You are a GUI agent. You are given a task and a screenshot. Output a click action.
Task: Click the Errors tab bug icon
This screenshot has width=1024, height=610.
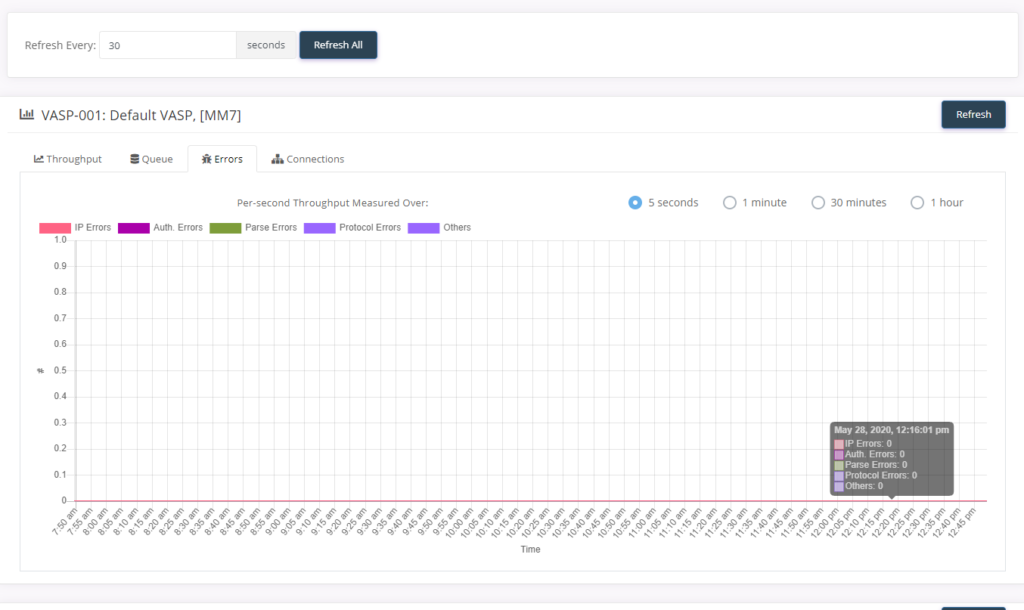(206, 159)
